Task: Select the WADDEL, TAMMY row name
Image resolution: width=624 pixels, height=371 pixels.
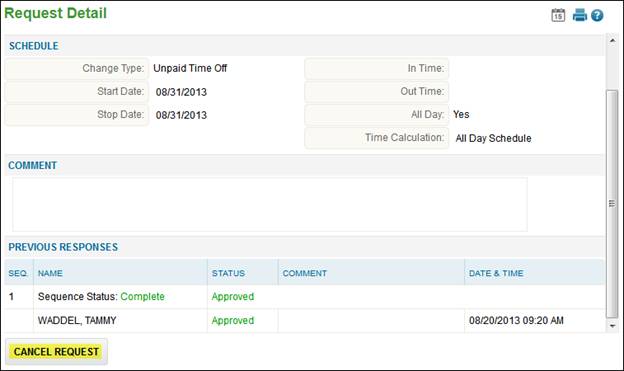Action: coord(77,320)
